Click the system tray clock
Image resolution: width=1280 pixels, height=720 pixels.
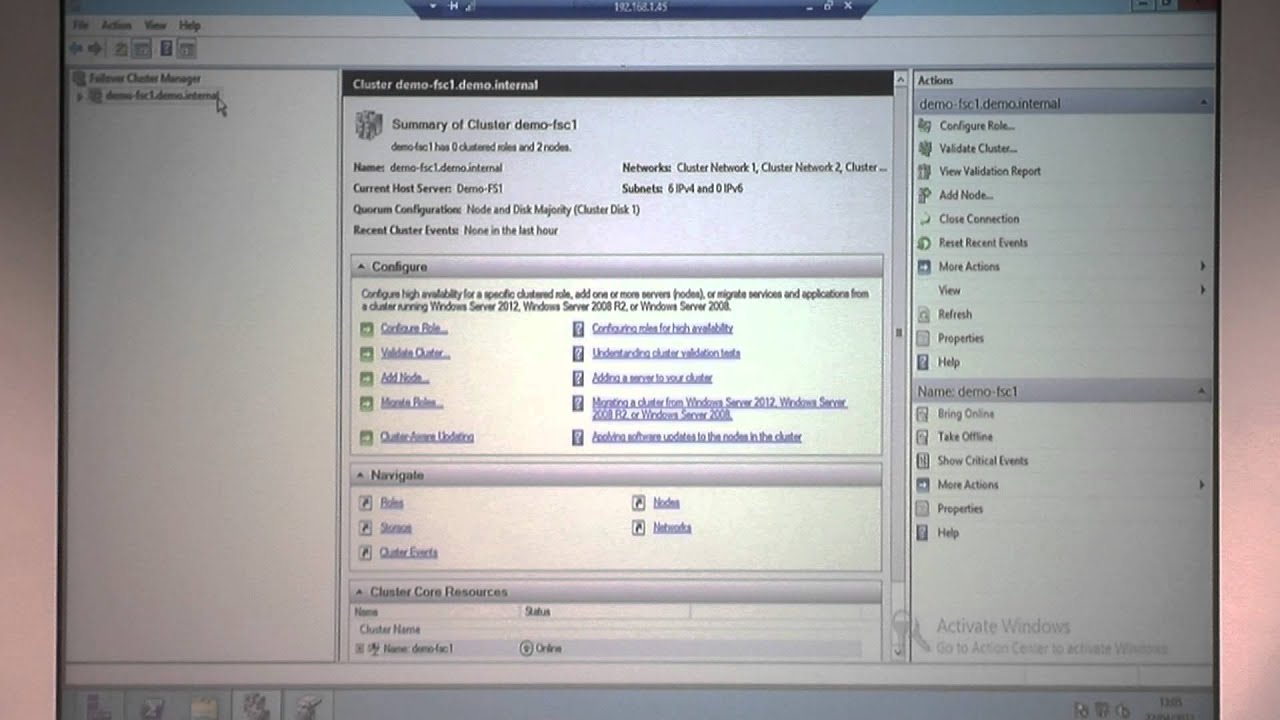(x=1169, y=707)
